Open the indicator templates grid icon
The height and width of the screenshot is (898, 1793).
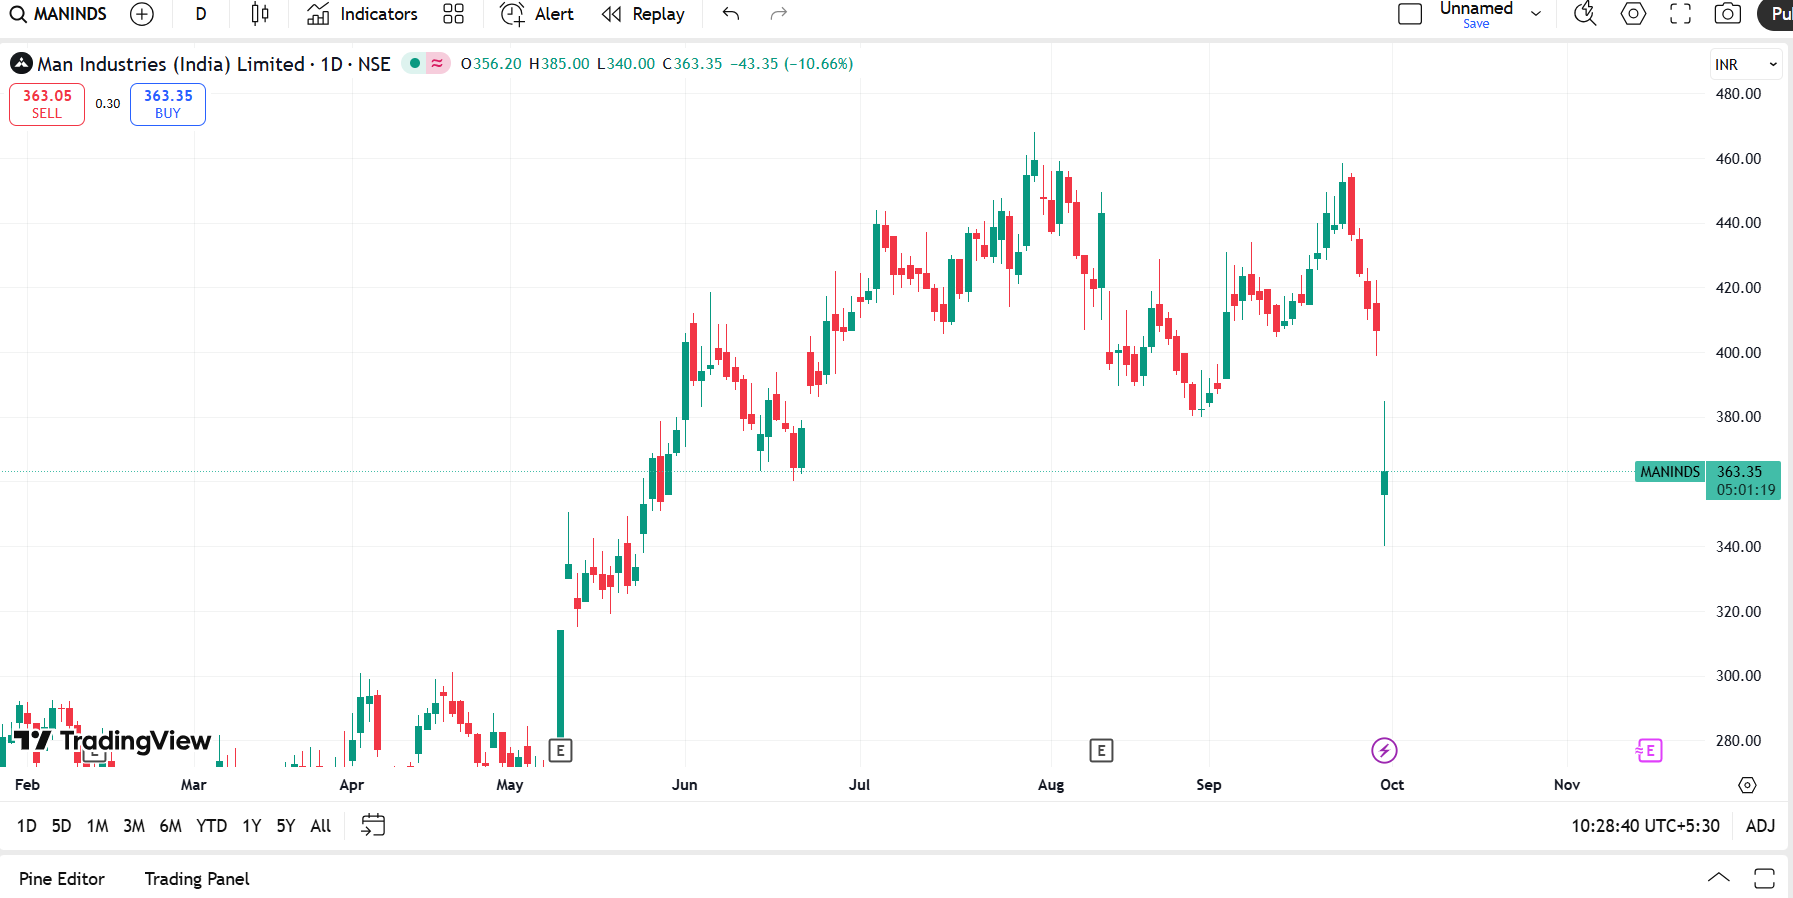[453, 14]
